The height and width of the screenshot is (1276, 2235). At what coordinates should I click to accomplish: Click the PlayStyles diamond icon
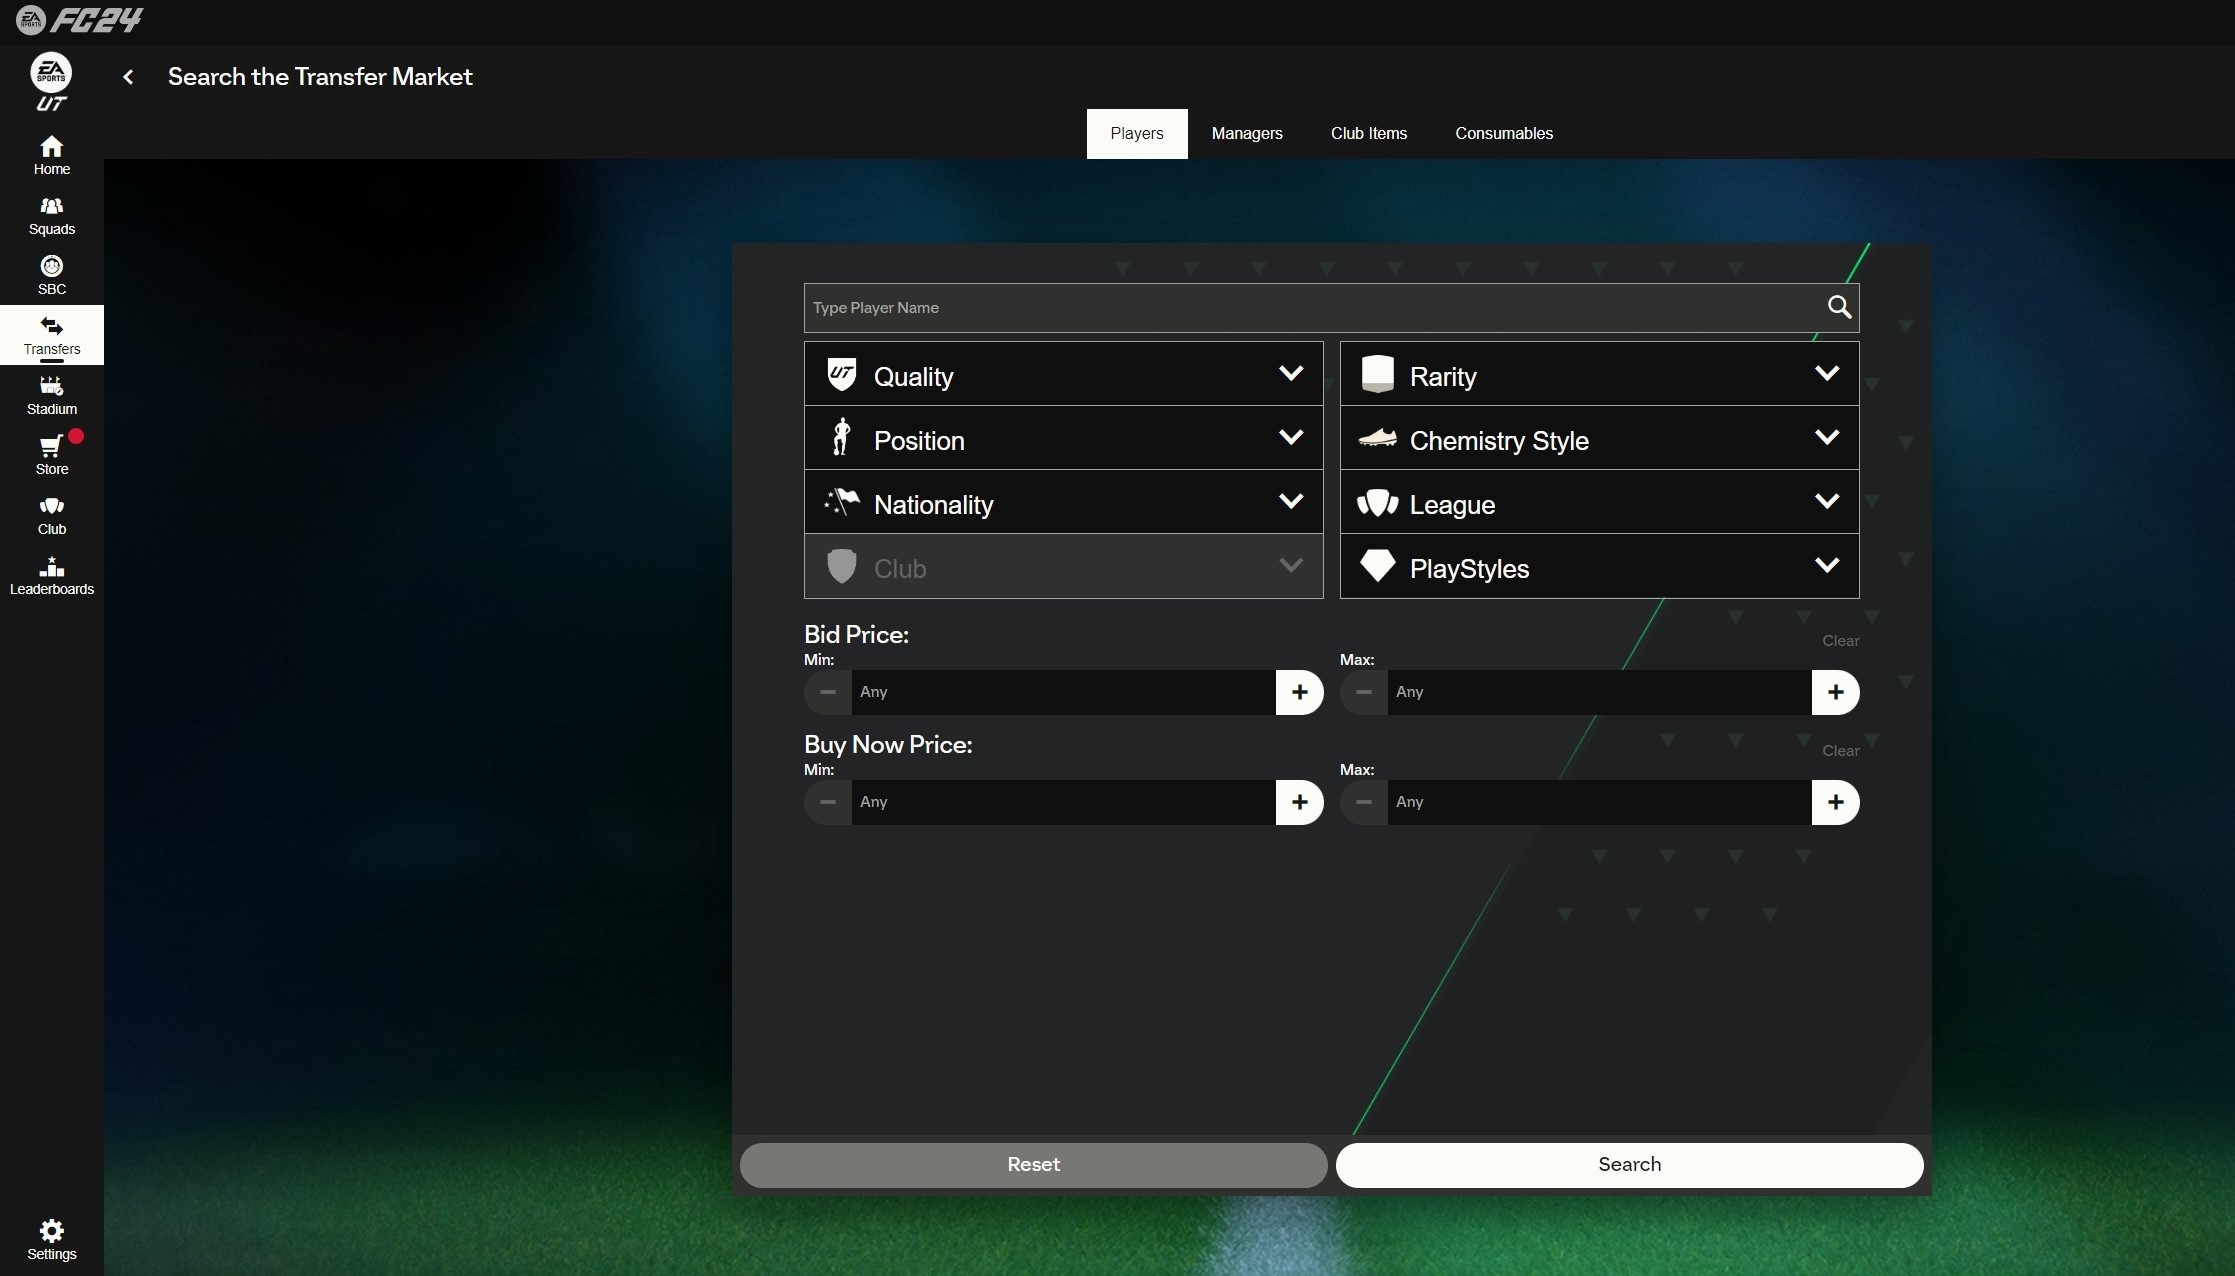1377,565
